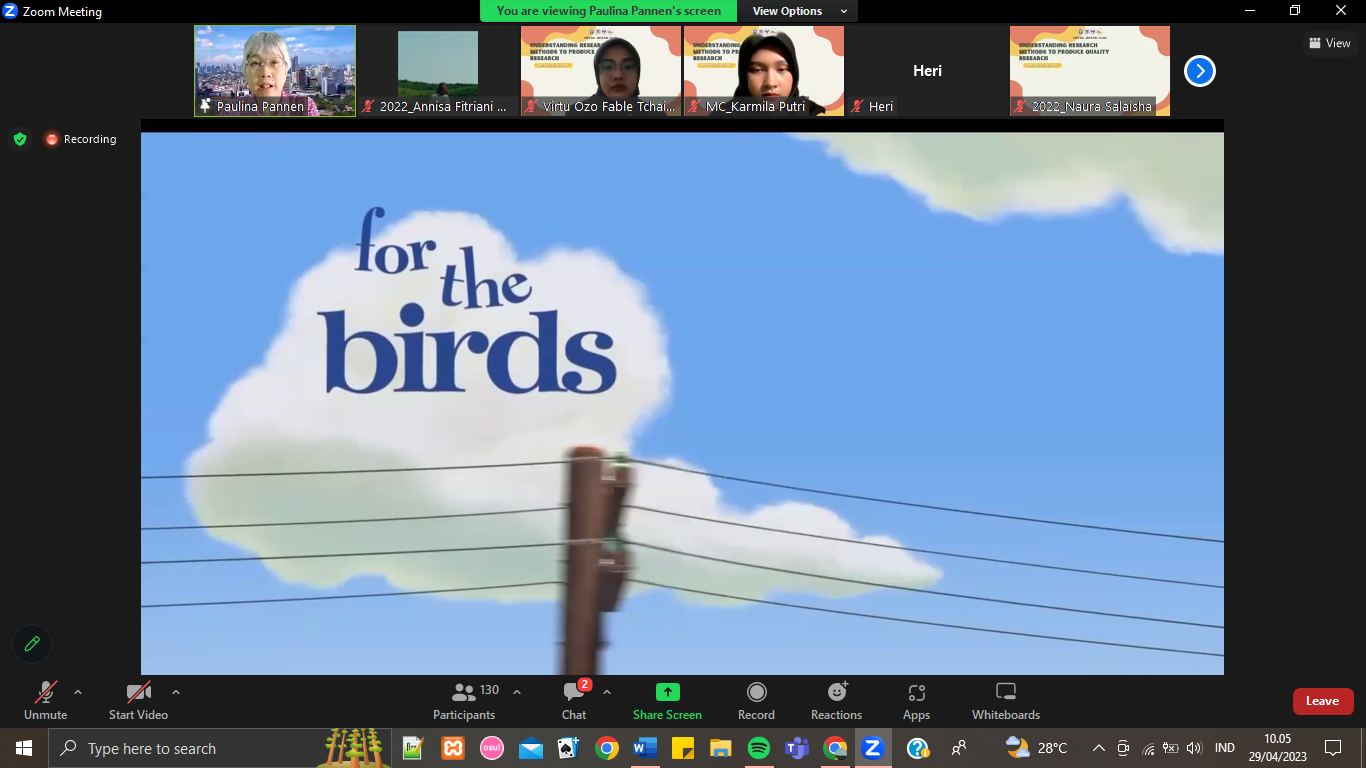Open Google Chrome from the taskbar
Image resolution: width=1366 pixels, height=768 pixels.
tap(606, 748)
